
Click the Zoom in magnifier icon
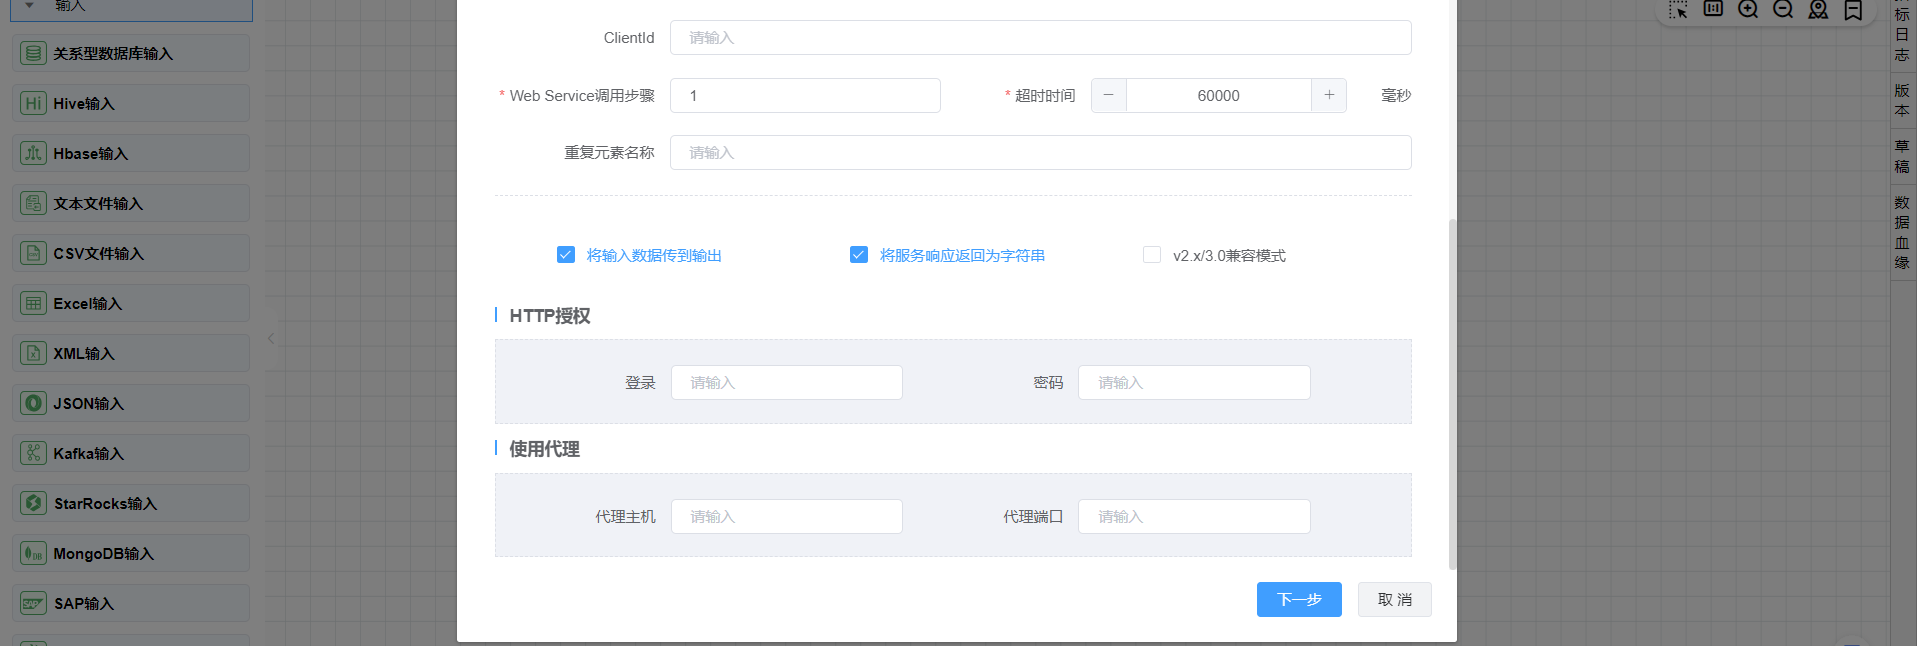pos(1748,9)
